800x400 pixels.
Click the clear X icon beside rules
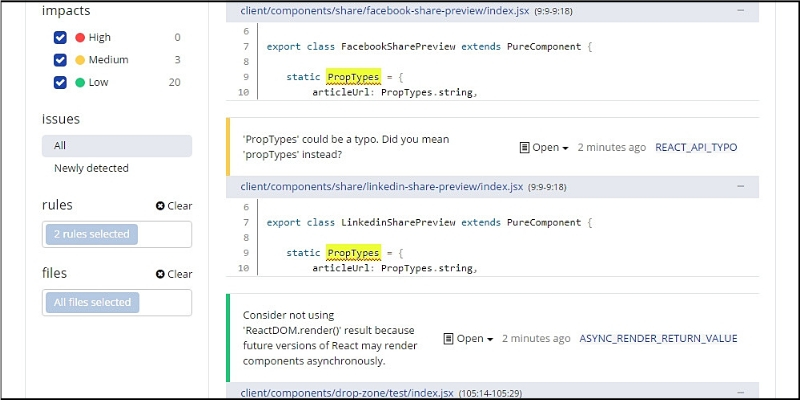point(160,206)
